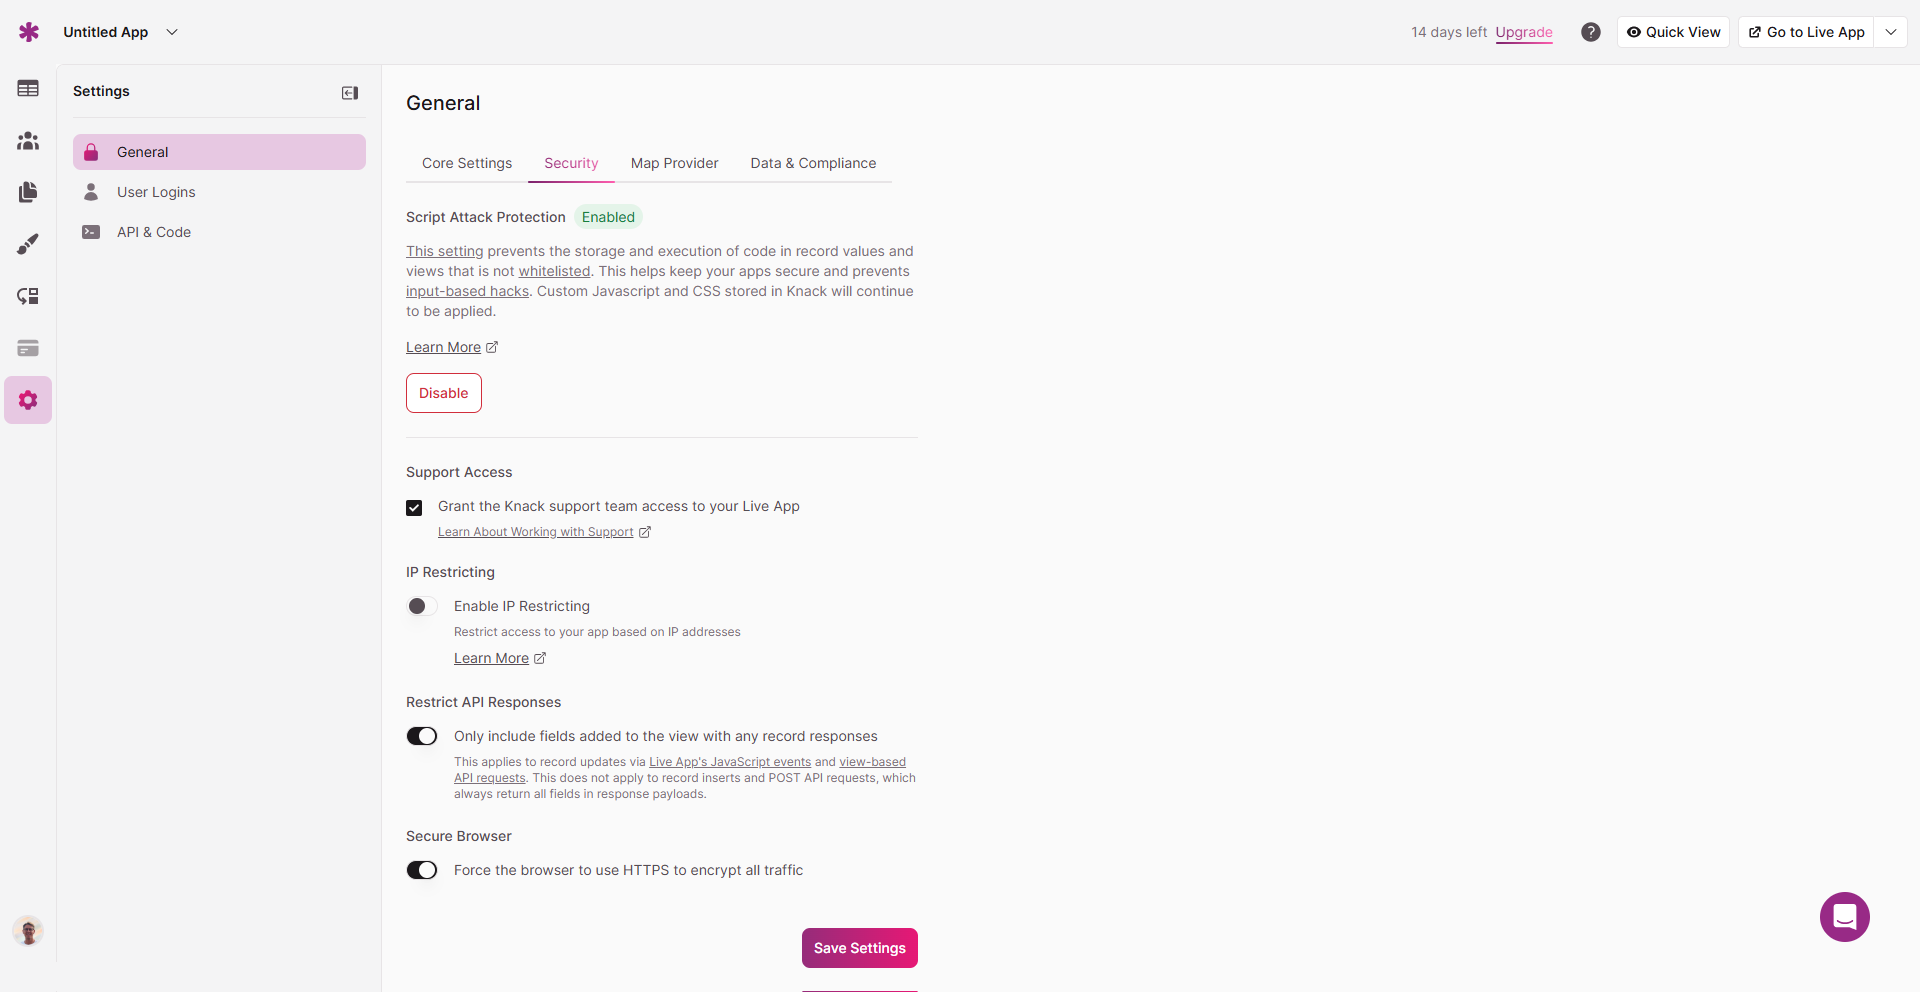Screen dimensions: 1920x992
Task: Turn off Restrict API Responses toggle
Action: coord(422,736)
